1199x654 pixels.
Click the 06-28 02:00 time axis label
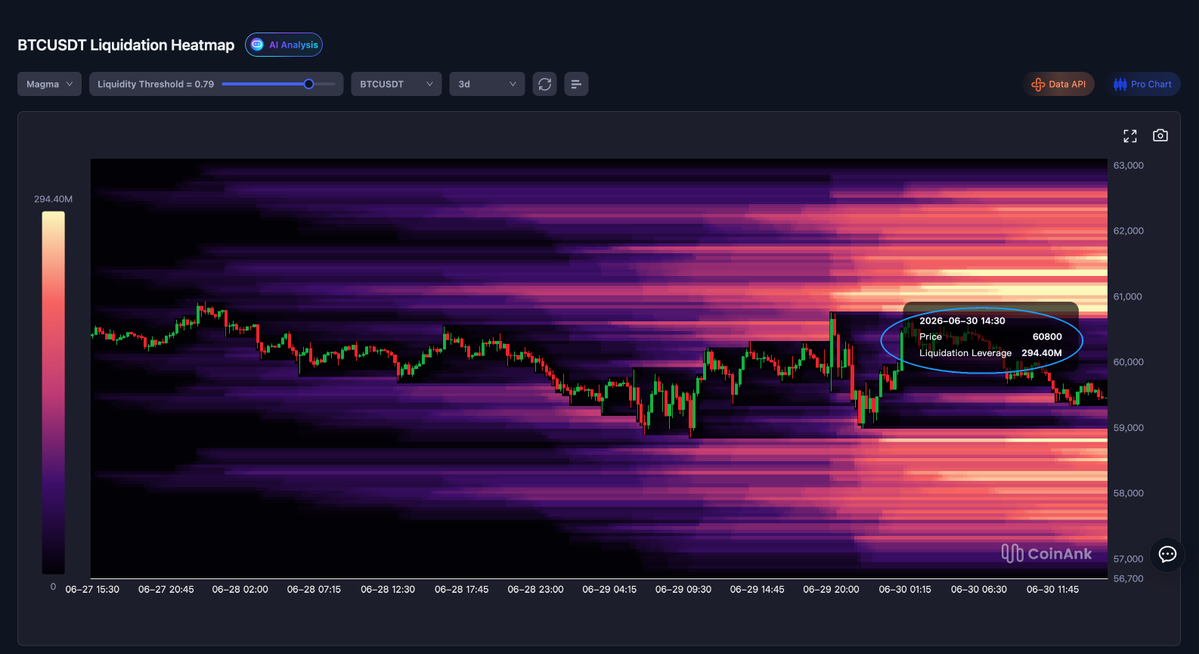(x=240, y=590)
